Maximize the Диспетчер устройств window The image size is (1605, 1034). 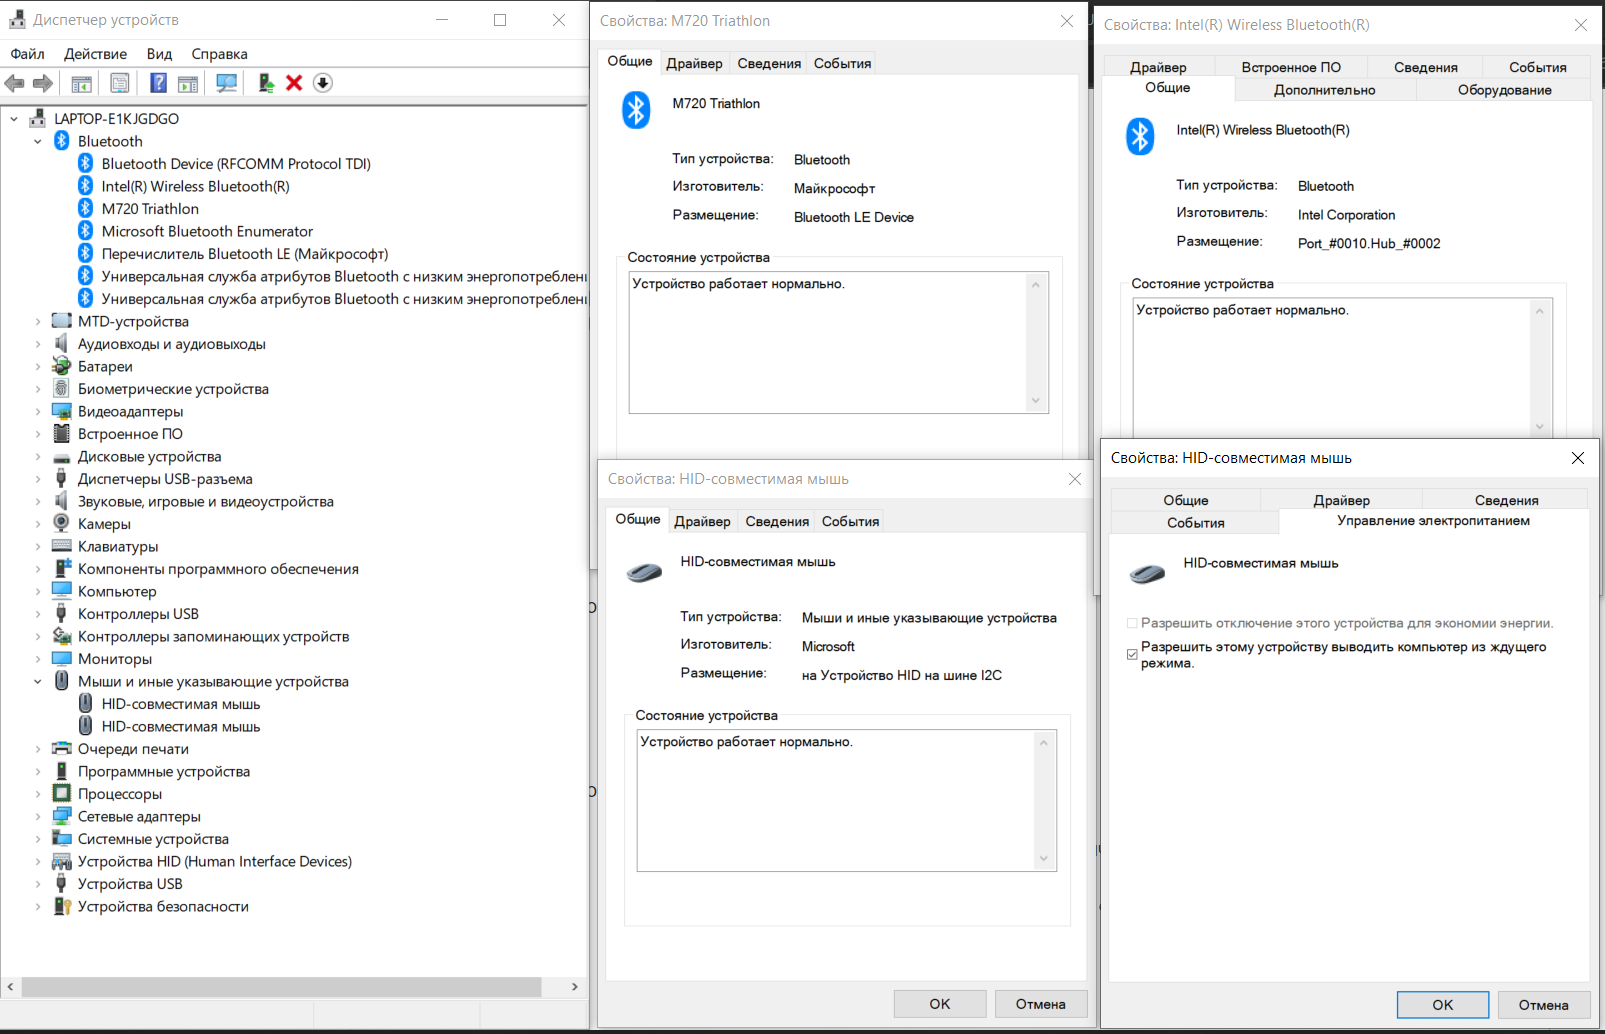click(x=500, y=20)
